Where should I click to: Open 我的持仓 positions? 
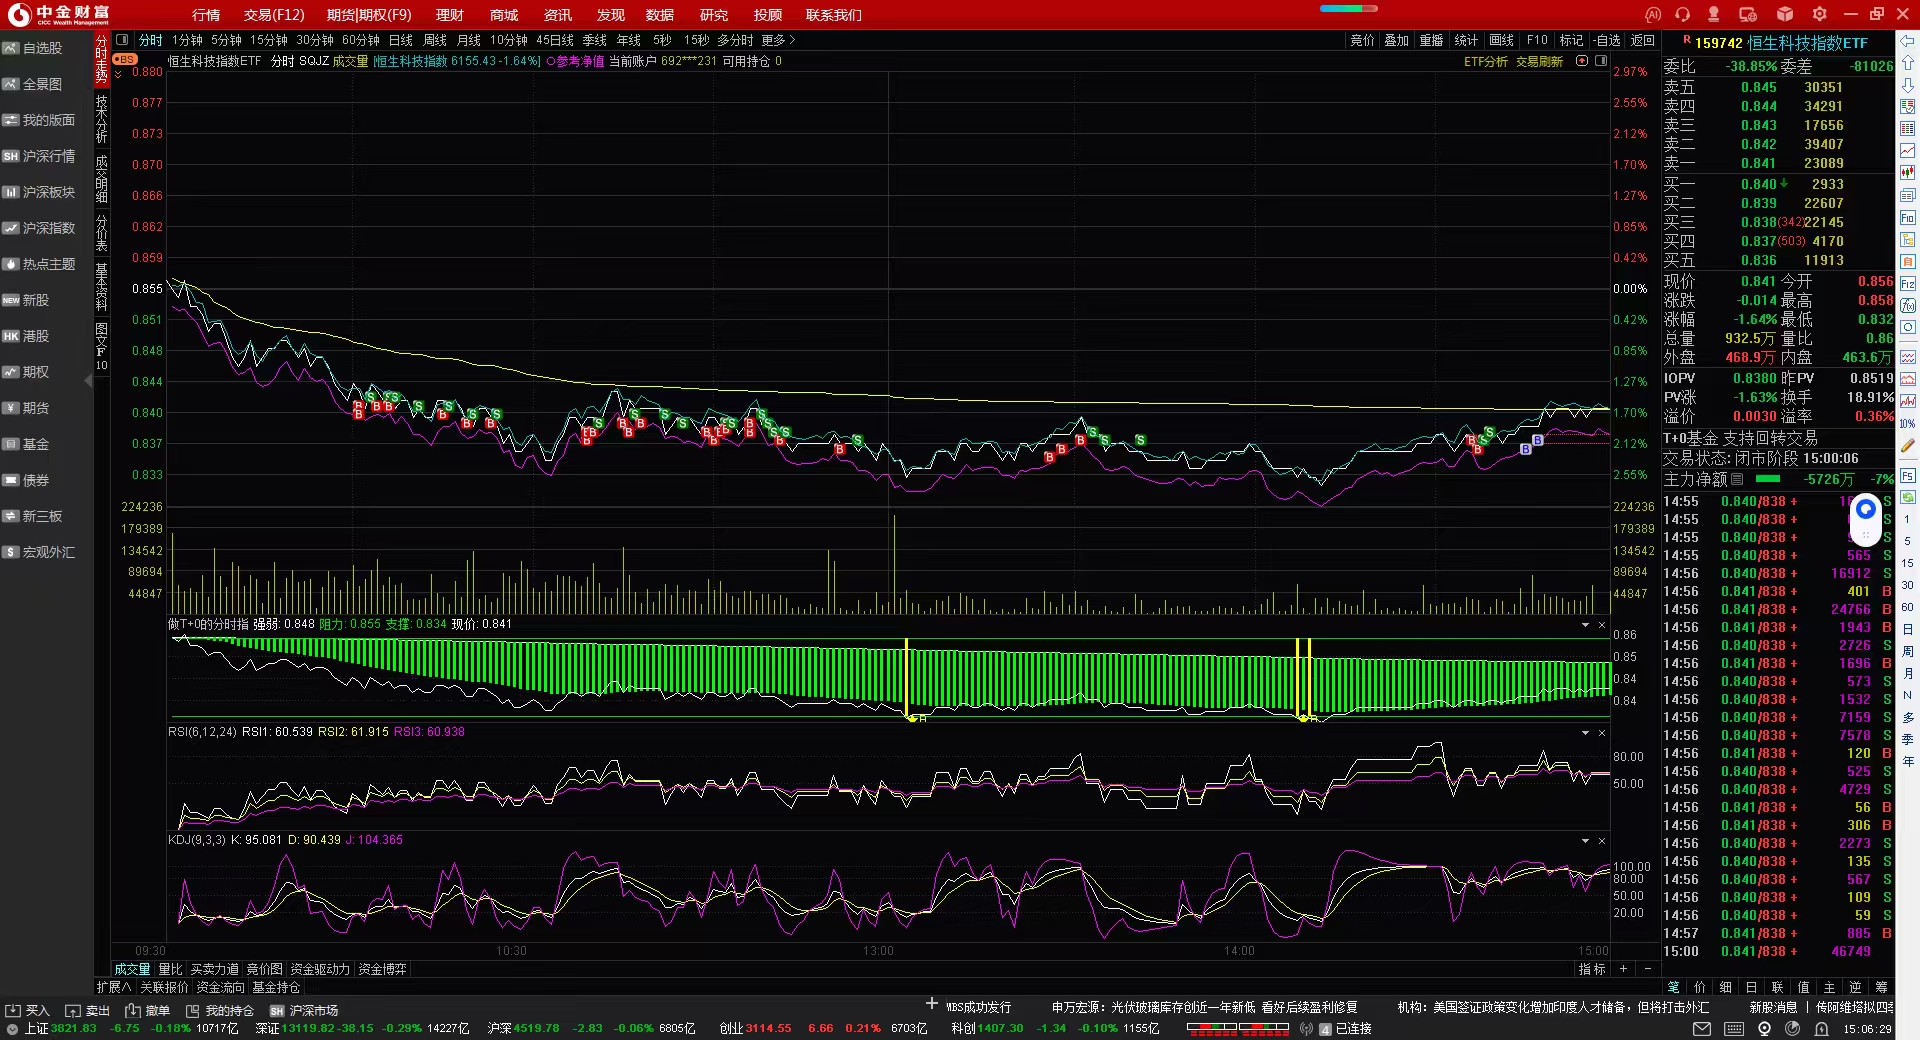pyautogui.click(x=220, y=1011)
